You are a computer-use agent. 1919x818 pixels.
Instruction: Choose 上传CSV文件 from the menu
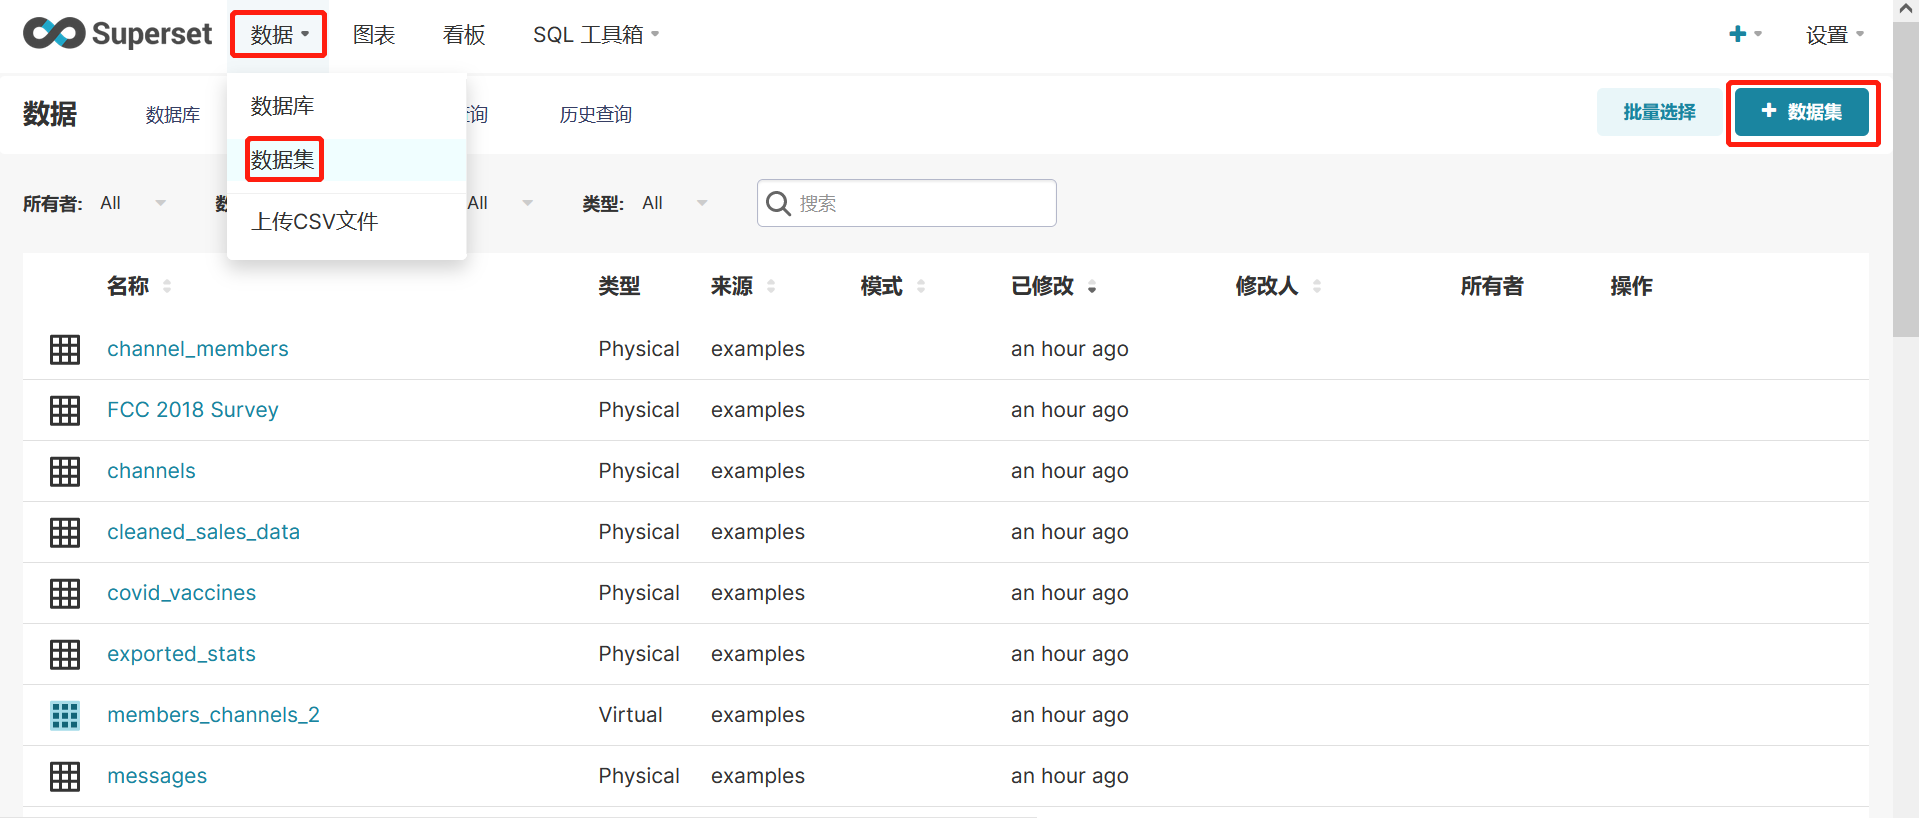click(x=347, y=222)
